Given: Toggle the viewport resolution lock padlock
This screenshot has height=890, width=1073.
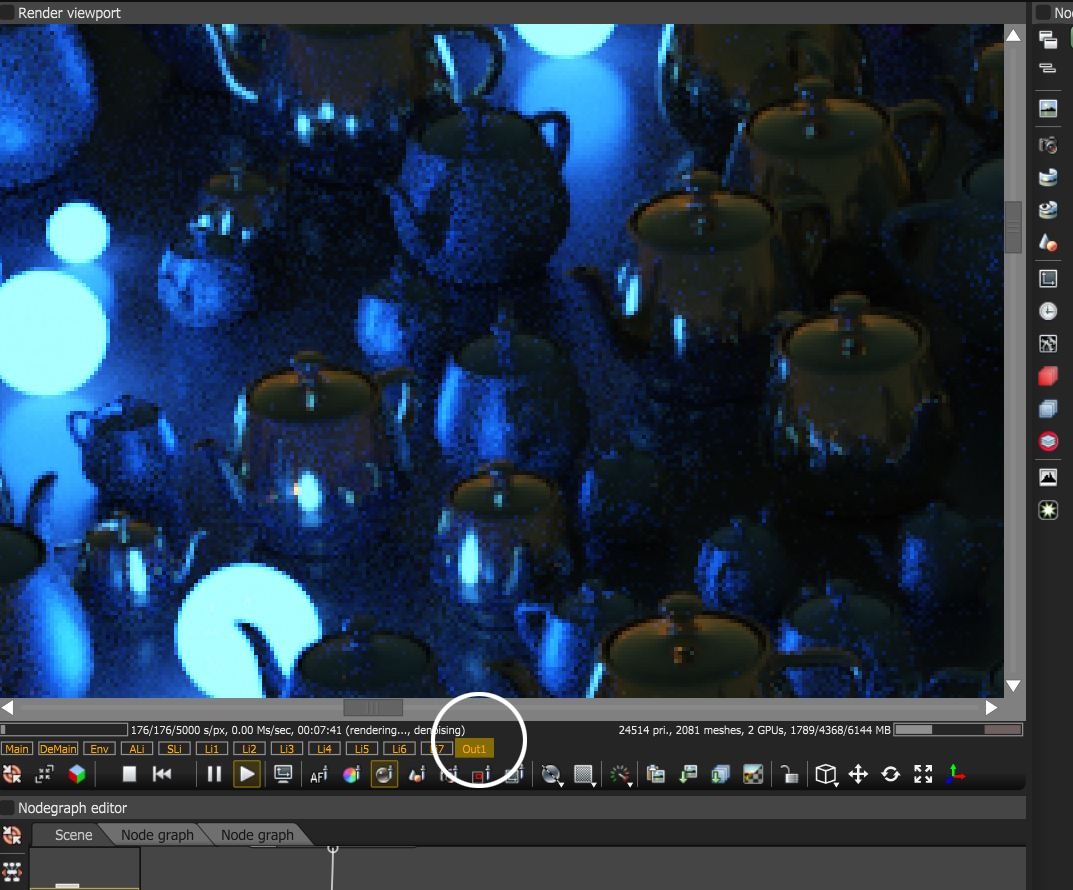Looking at the screenshot, I should (x=790, y=774).
